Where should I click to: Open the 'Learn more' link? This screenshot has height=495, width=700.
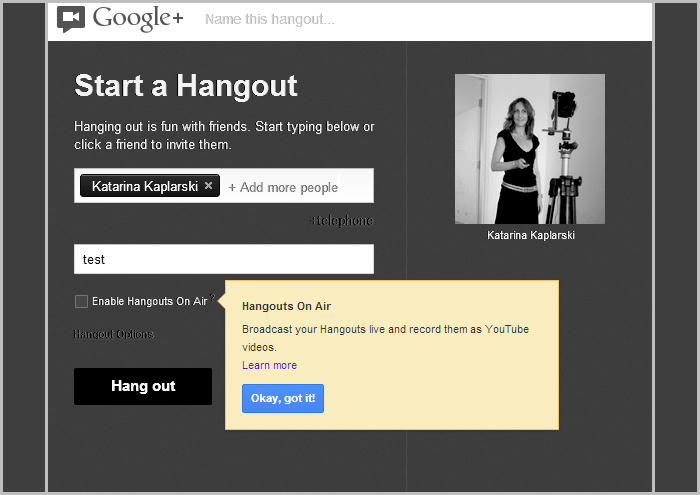click(269, 365)
